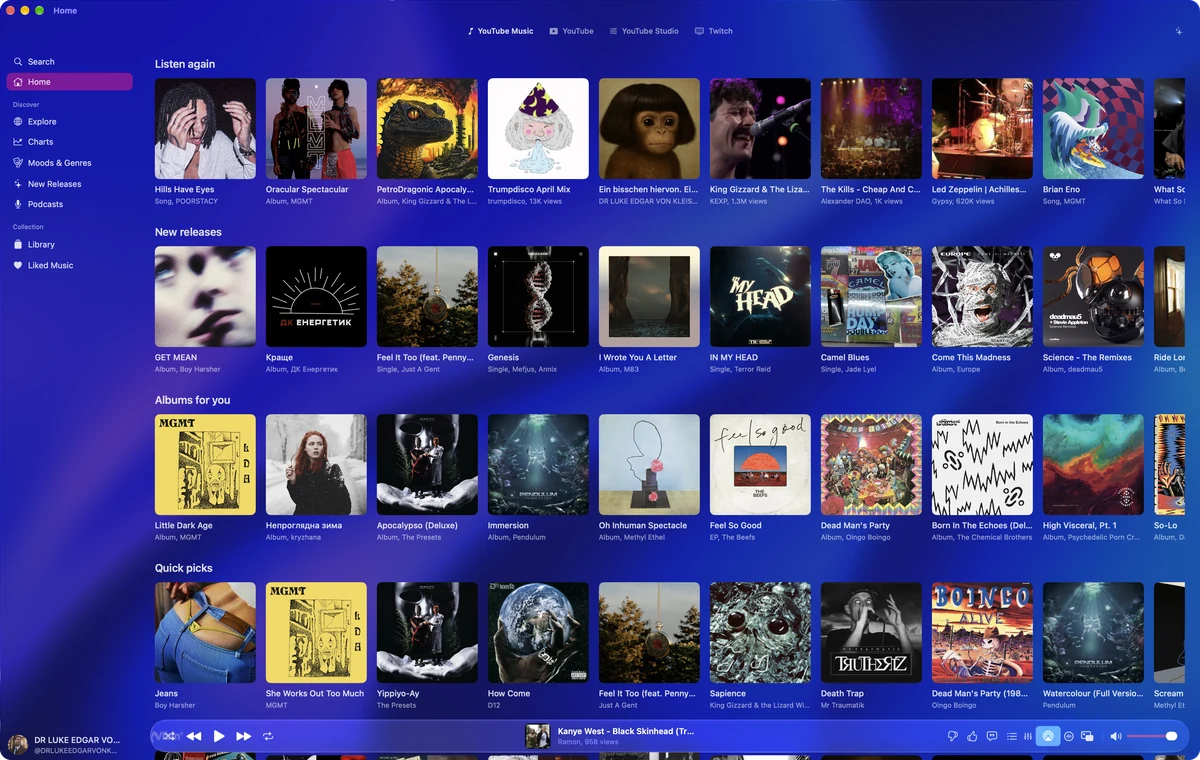Adjust the volume slider
Viewport: 1200px width, 760px height.
click(x=1152, y=736)
